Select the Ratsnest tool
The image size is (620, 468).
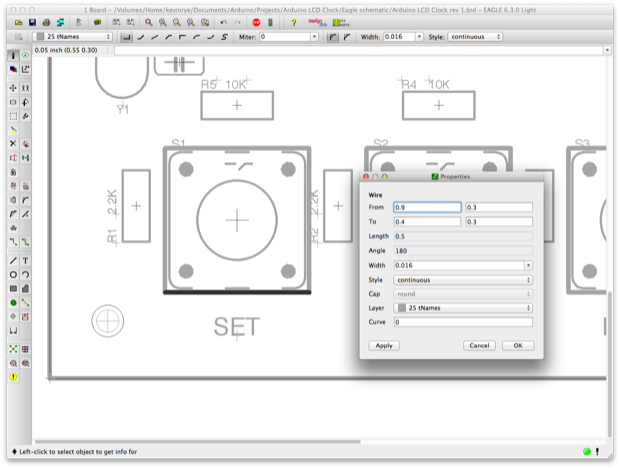click(13, 349)
